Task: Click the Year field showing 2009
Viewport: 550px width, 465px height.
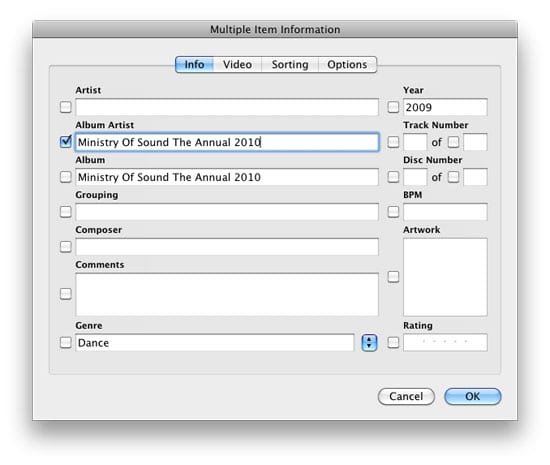Action: coord(445,107)
